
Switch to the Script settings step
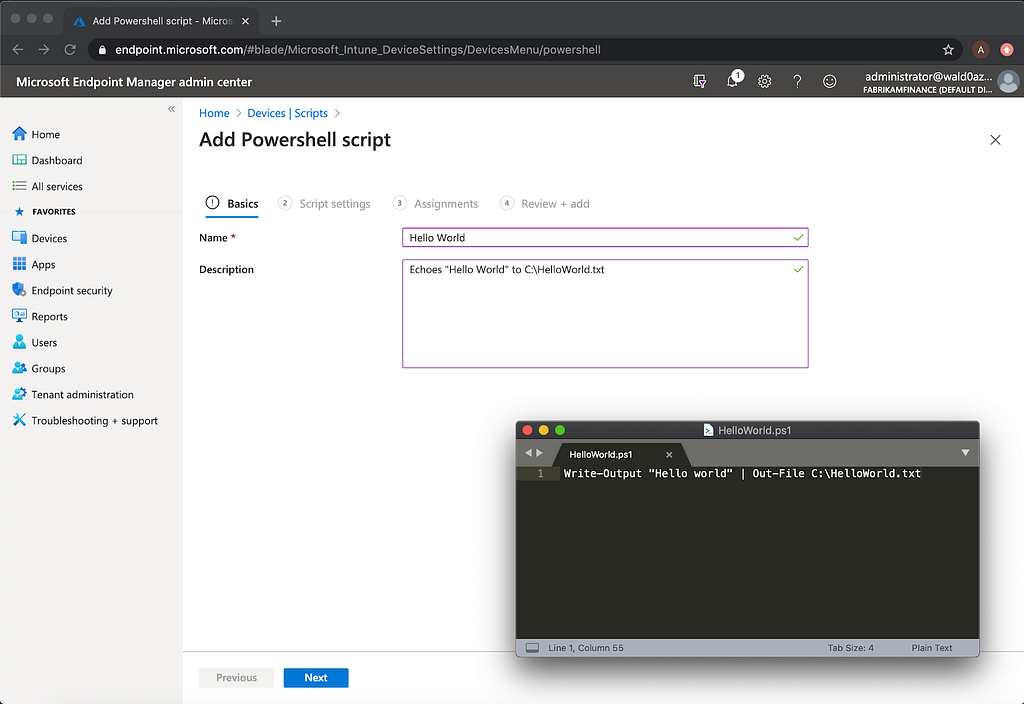point(324,204)
